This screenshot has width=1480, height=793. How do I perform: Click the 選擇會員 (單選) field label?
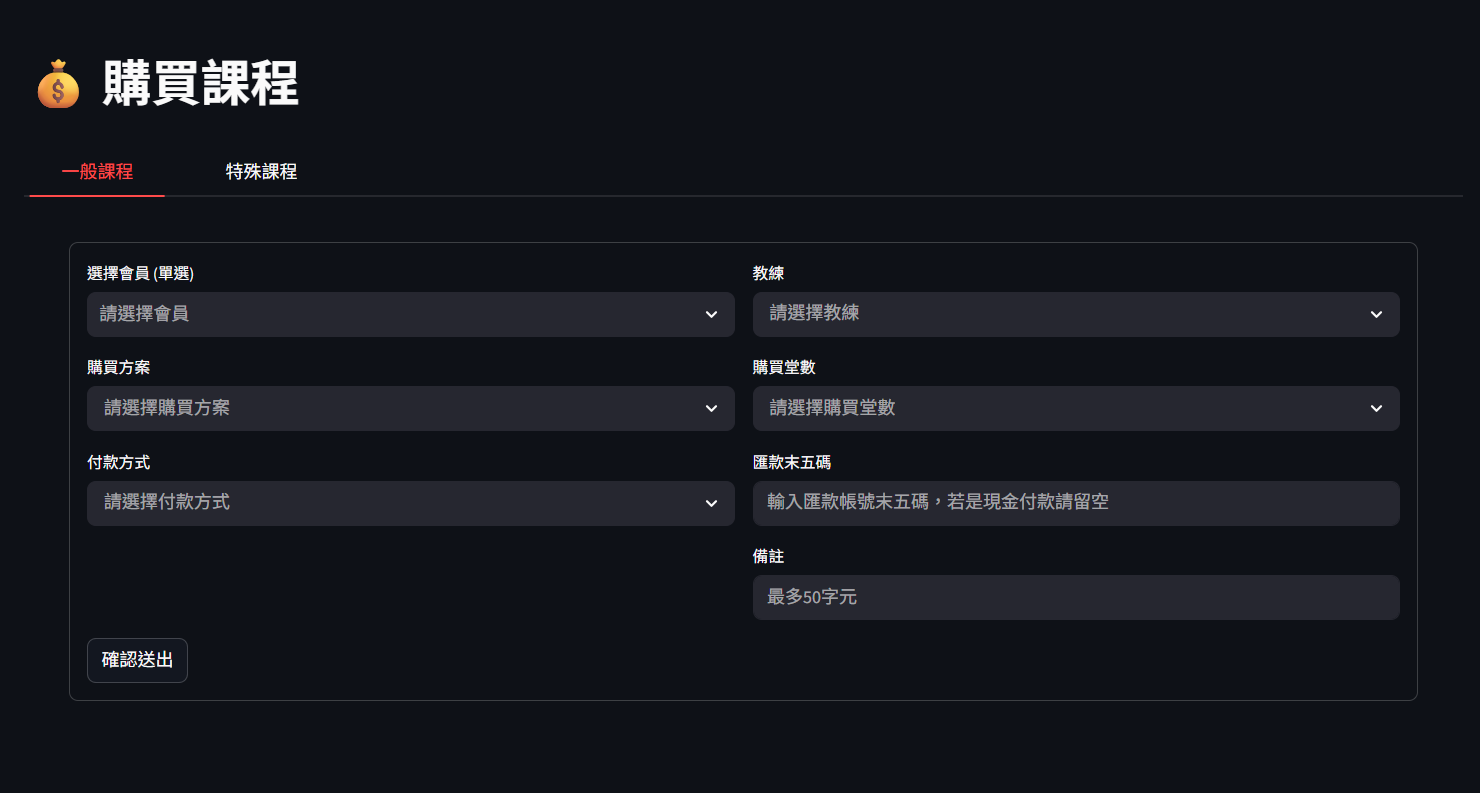click(x=140, y=273)
